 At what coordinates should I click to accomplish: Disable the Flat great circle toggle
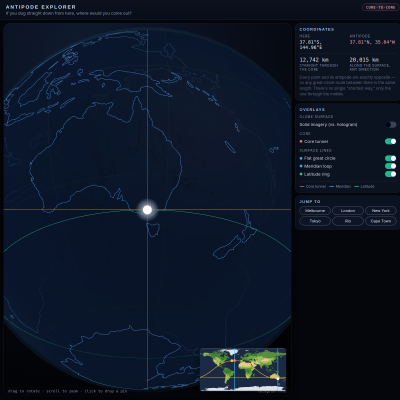[391, 158]
